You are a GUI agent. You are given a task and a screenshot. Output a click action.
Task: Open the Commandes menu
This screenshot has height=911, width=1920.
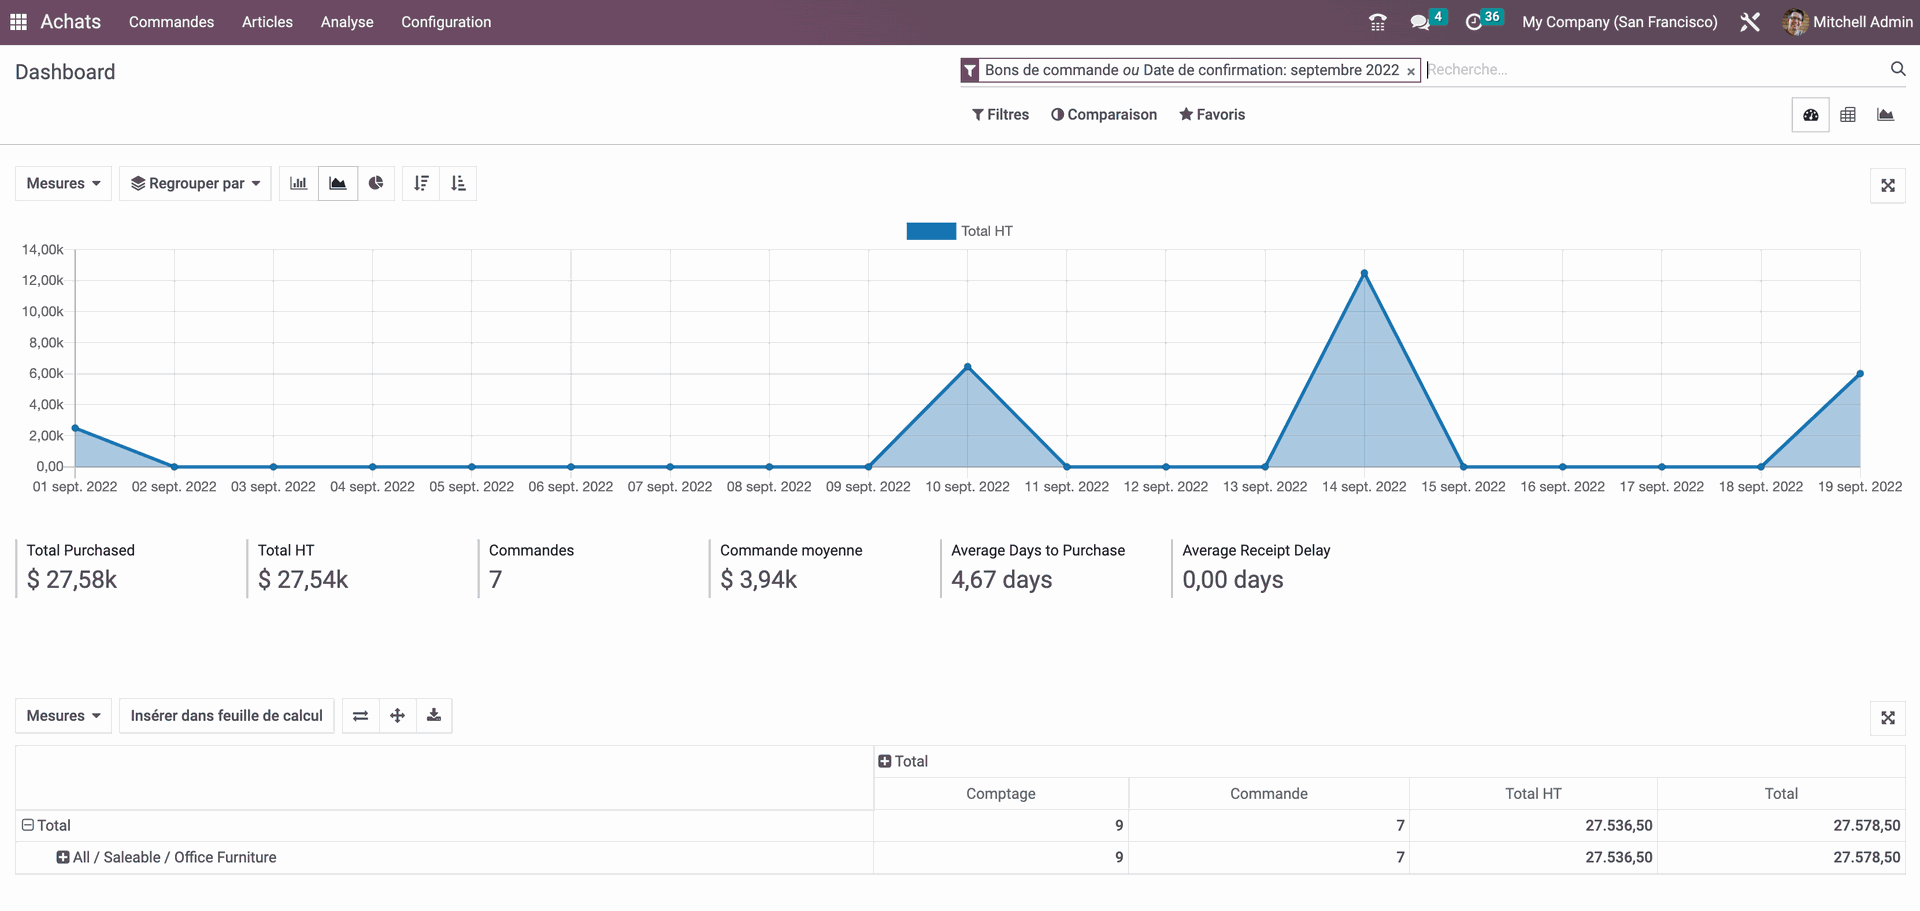click(x=171, y=22)
